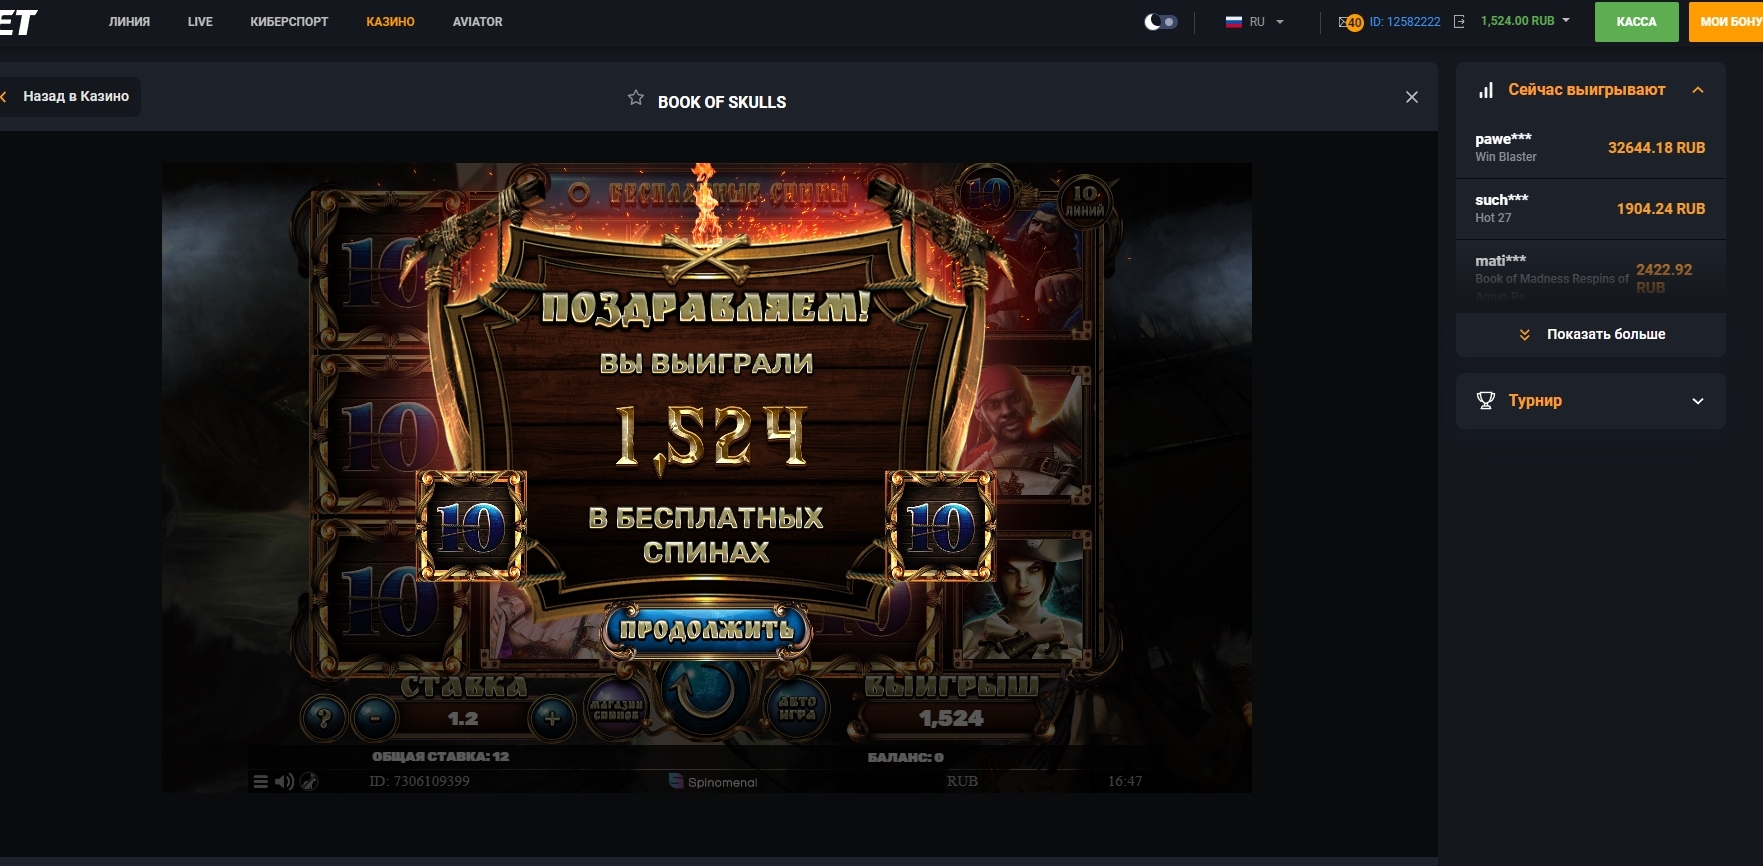Go to the LIVE tab

click(x=200, y=22)
